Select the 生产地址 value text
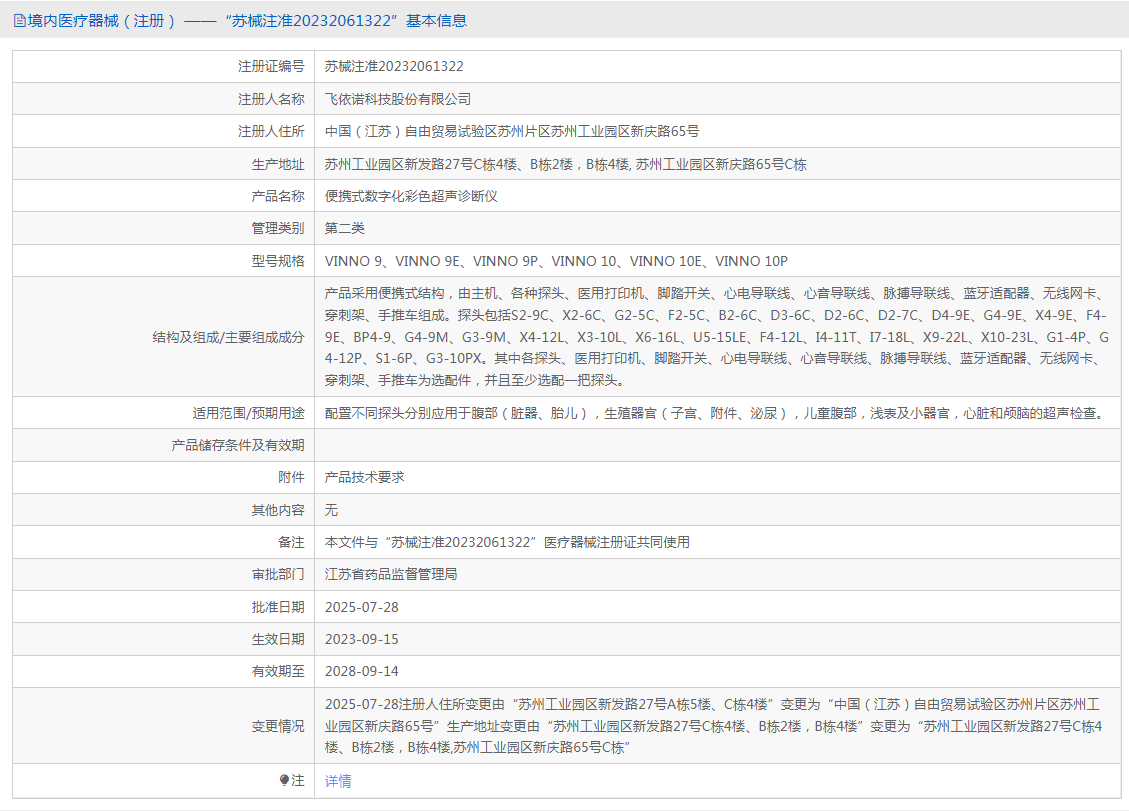 pos(565,164)
